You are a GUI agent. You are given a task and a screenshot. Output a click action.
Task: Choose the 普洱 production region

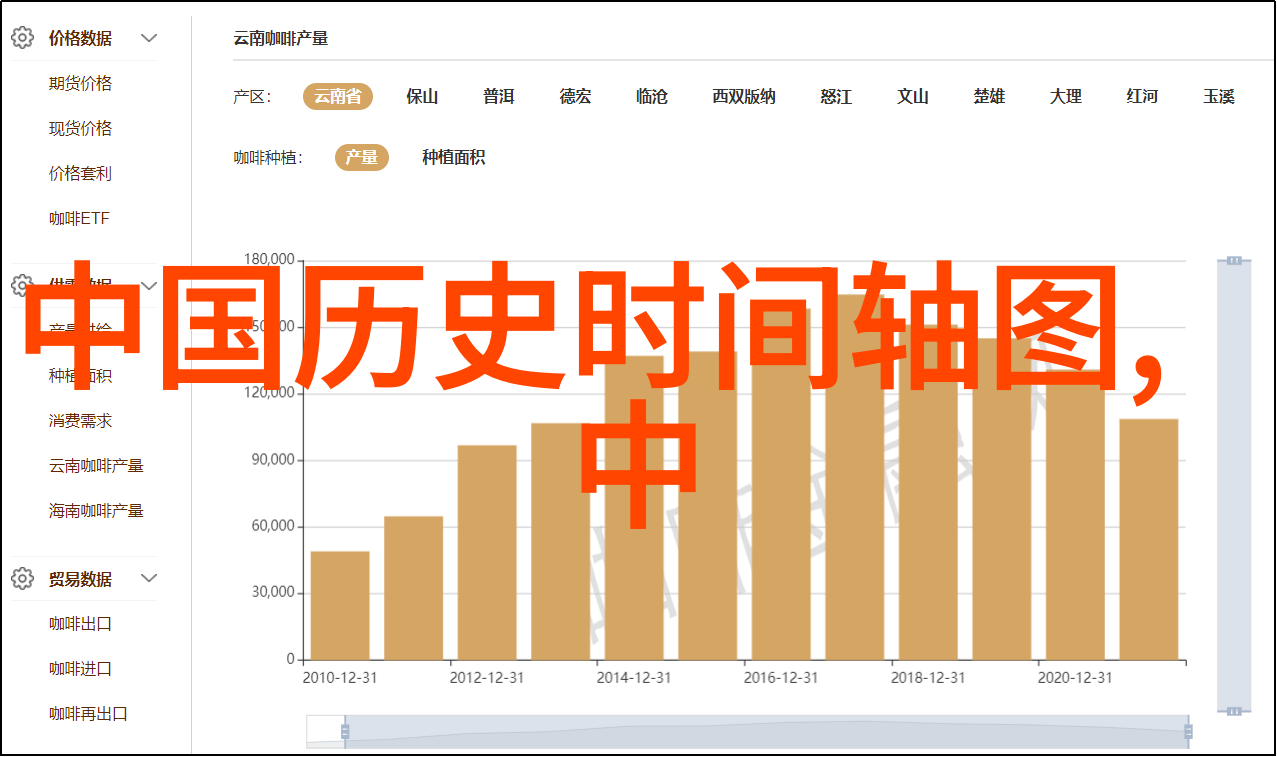click(498, 96)
